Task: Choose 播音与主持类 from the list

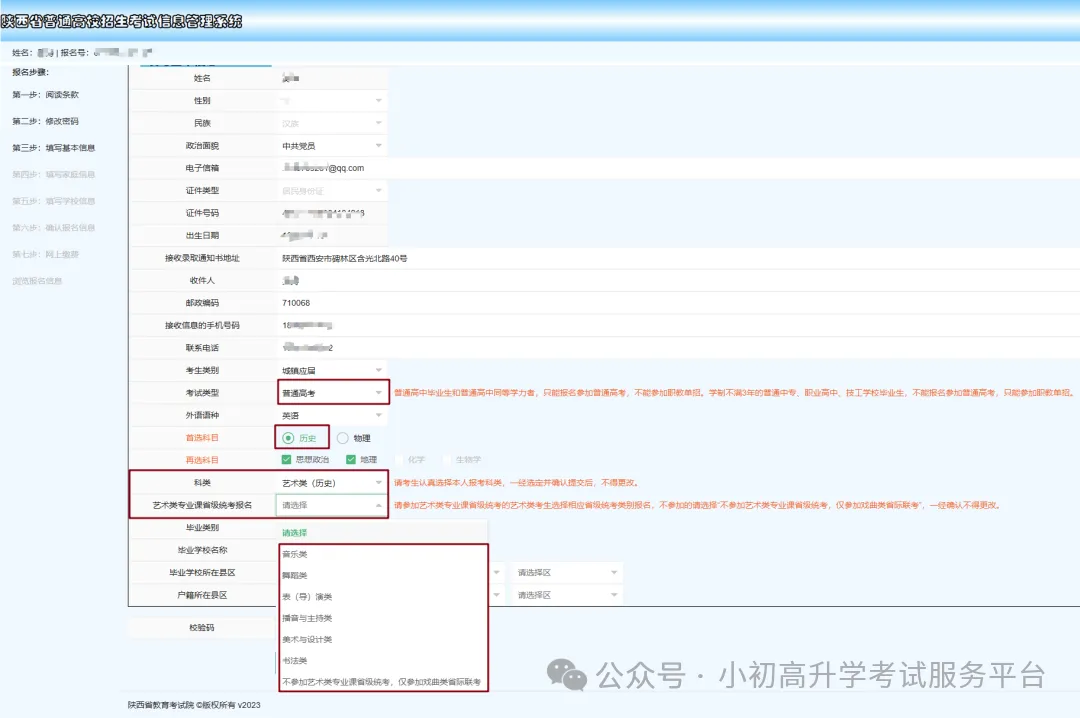Action: tap(383, 618)
